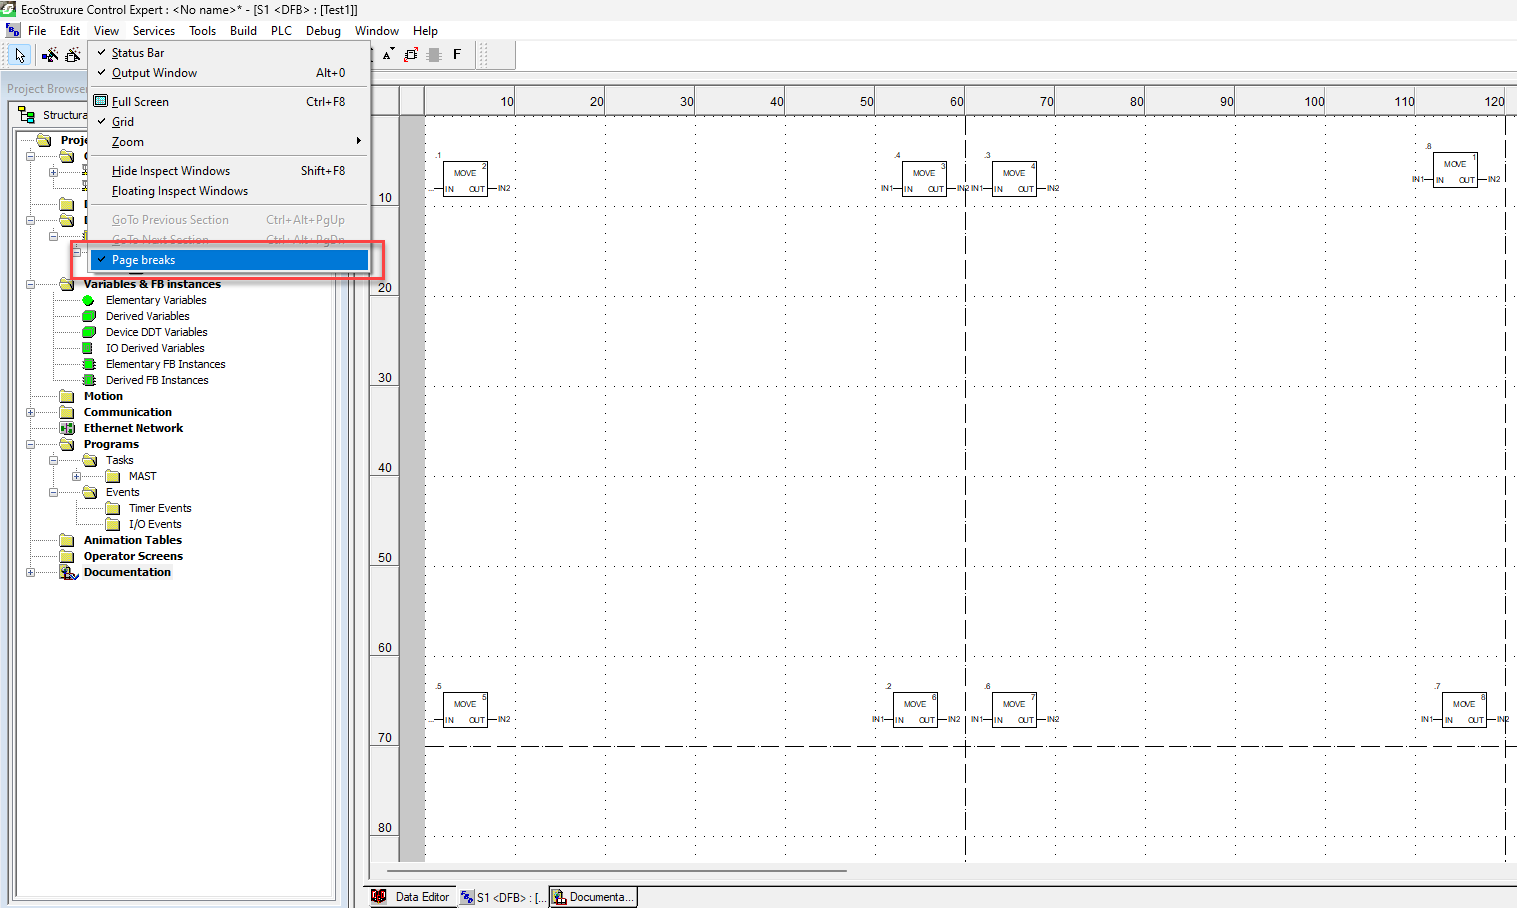Collapse the Tasks node
Screen dimensions: 1517x908
coord(53,460)
